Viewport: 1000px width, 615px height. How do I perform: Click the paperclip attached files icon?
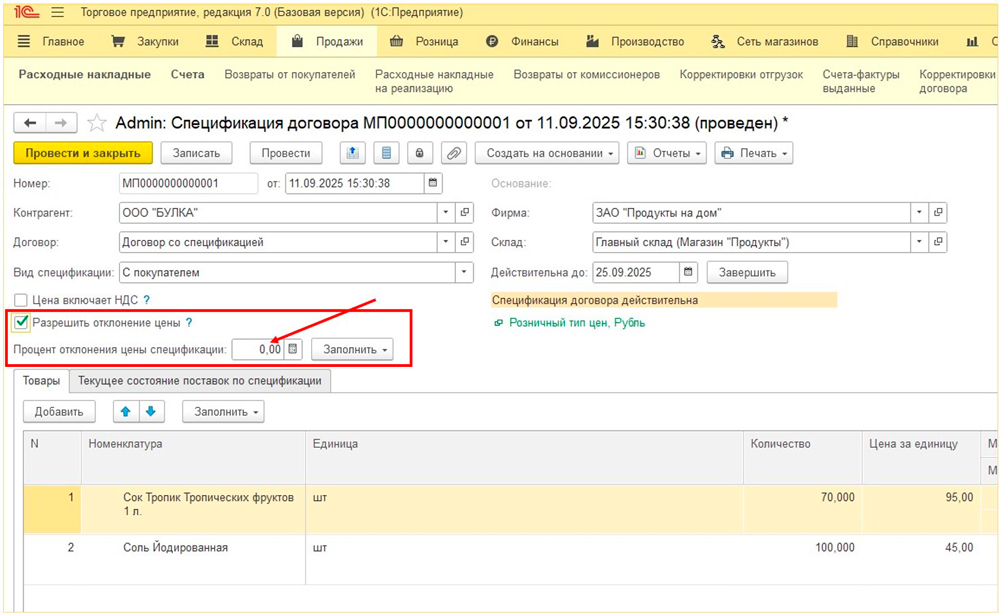coord(454,153)
